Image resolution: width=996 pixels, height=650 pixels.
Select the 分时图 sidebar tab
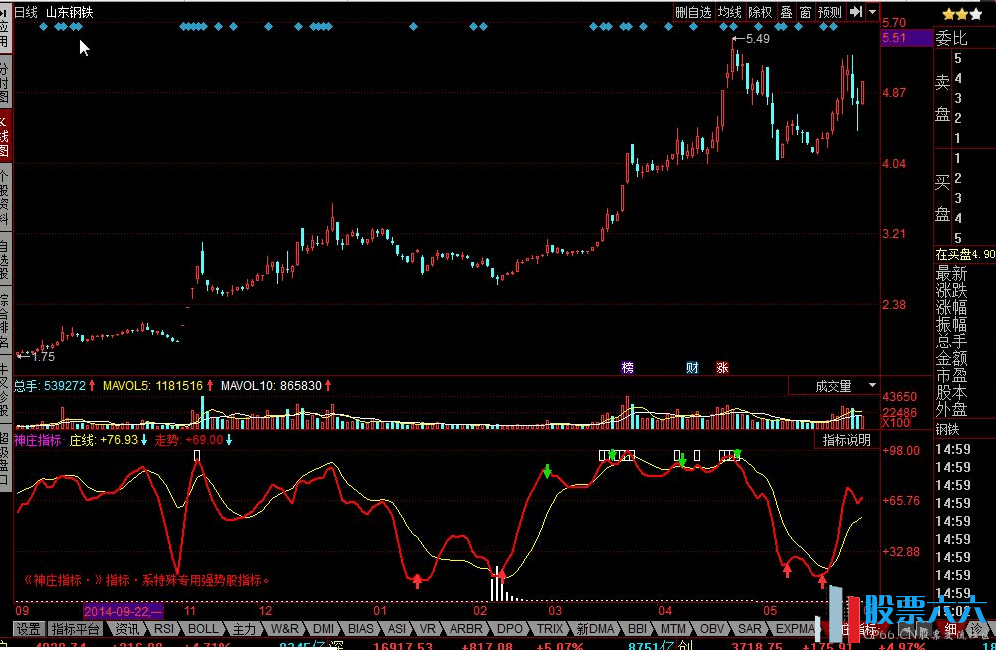(x=5, y=83)
